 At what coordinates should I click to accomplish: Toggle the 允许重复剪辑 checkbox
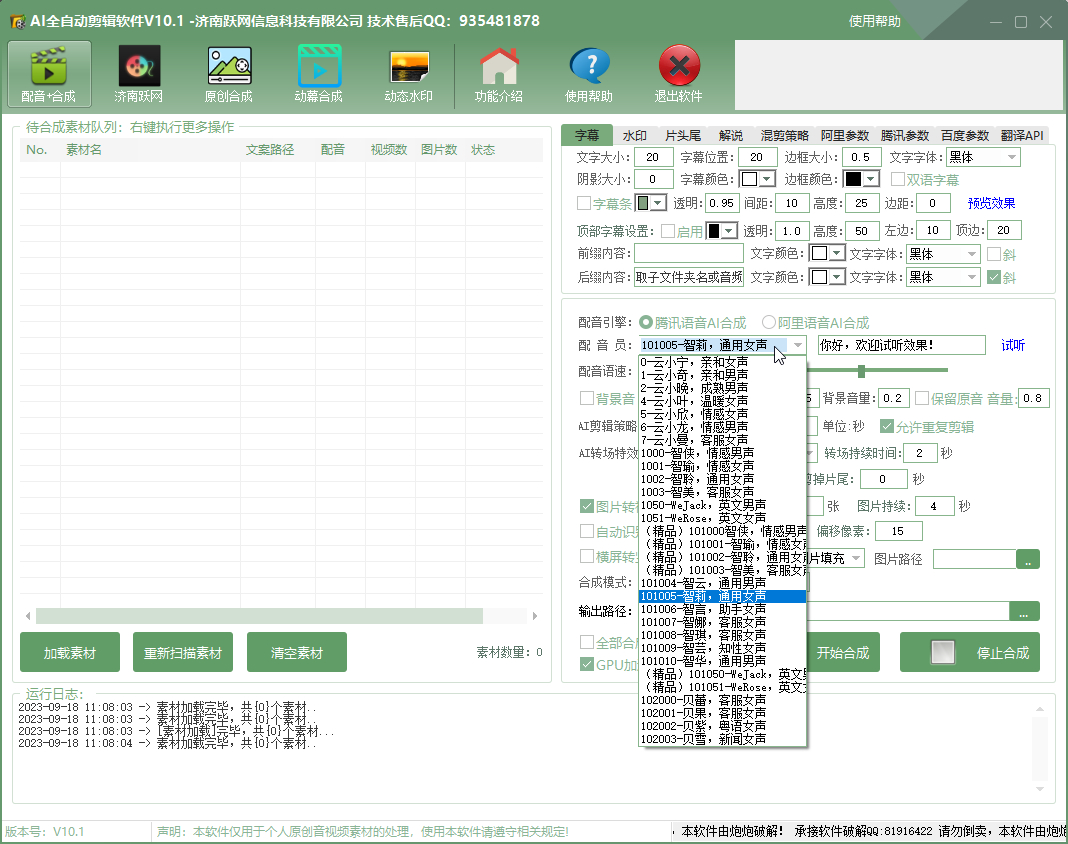(887, 426)
